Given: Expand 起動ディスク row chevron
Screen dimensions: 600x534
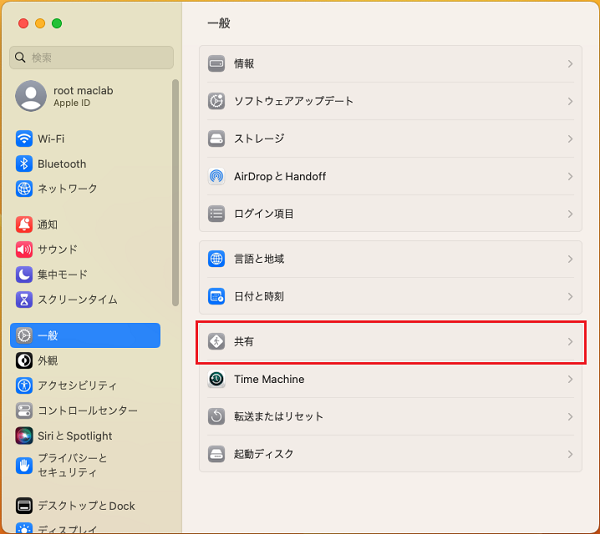Looking at the screenshot, I should pyautogui.click(x=570, y=454).
